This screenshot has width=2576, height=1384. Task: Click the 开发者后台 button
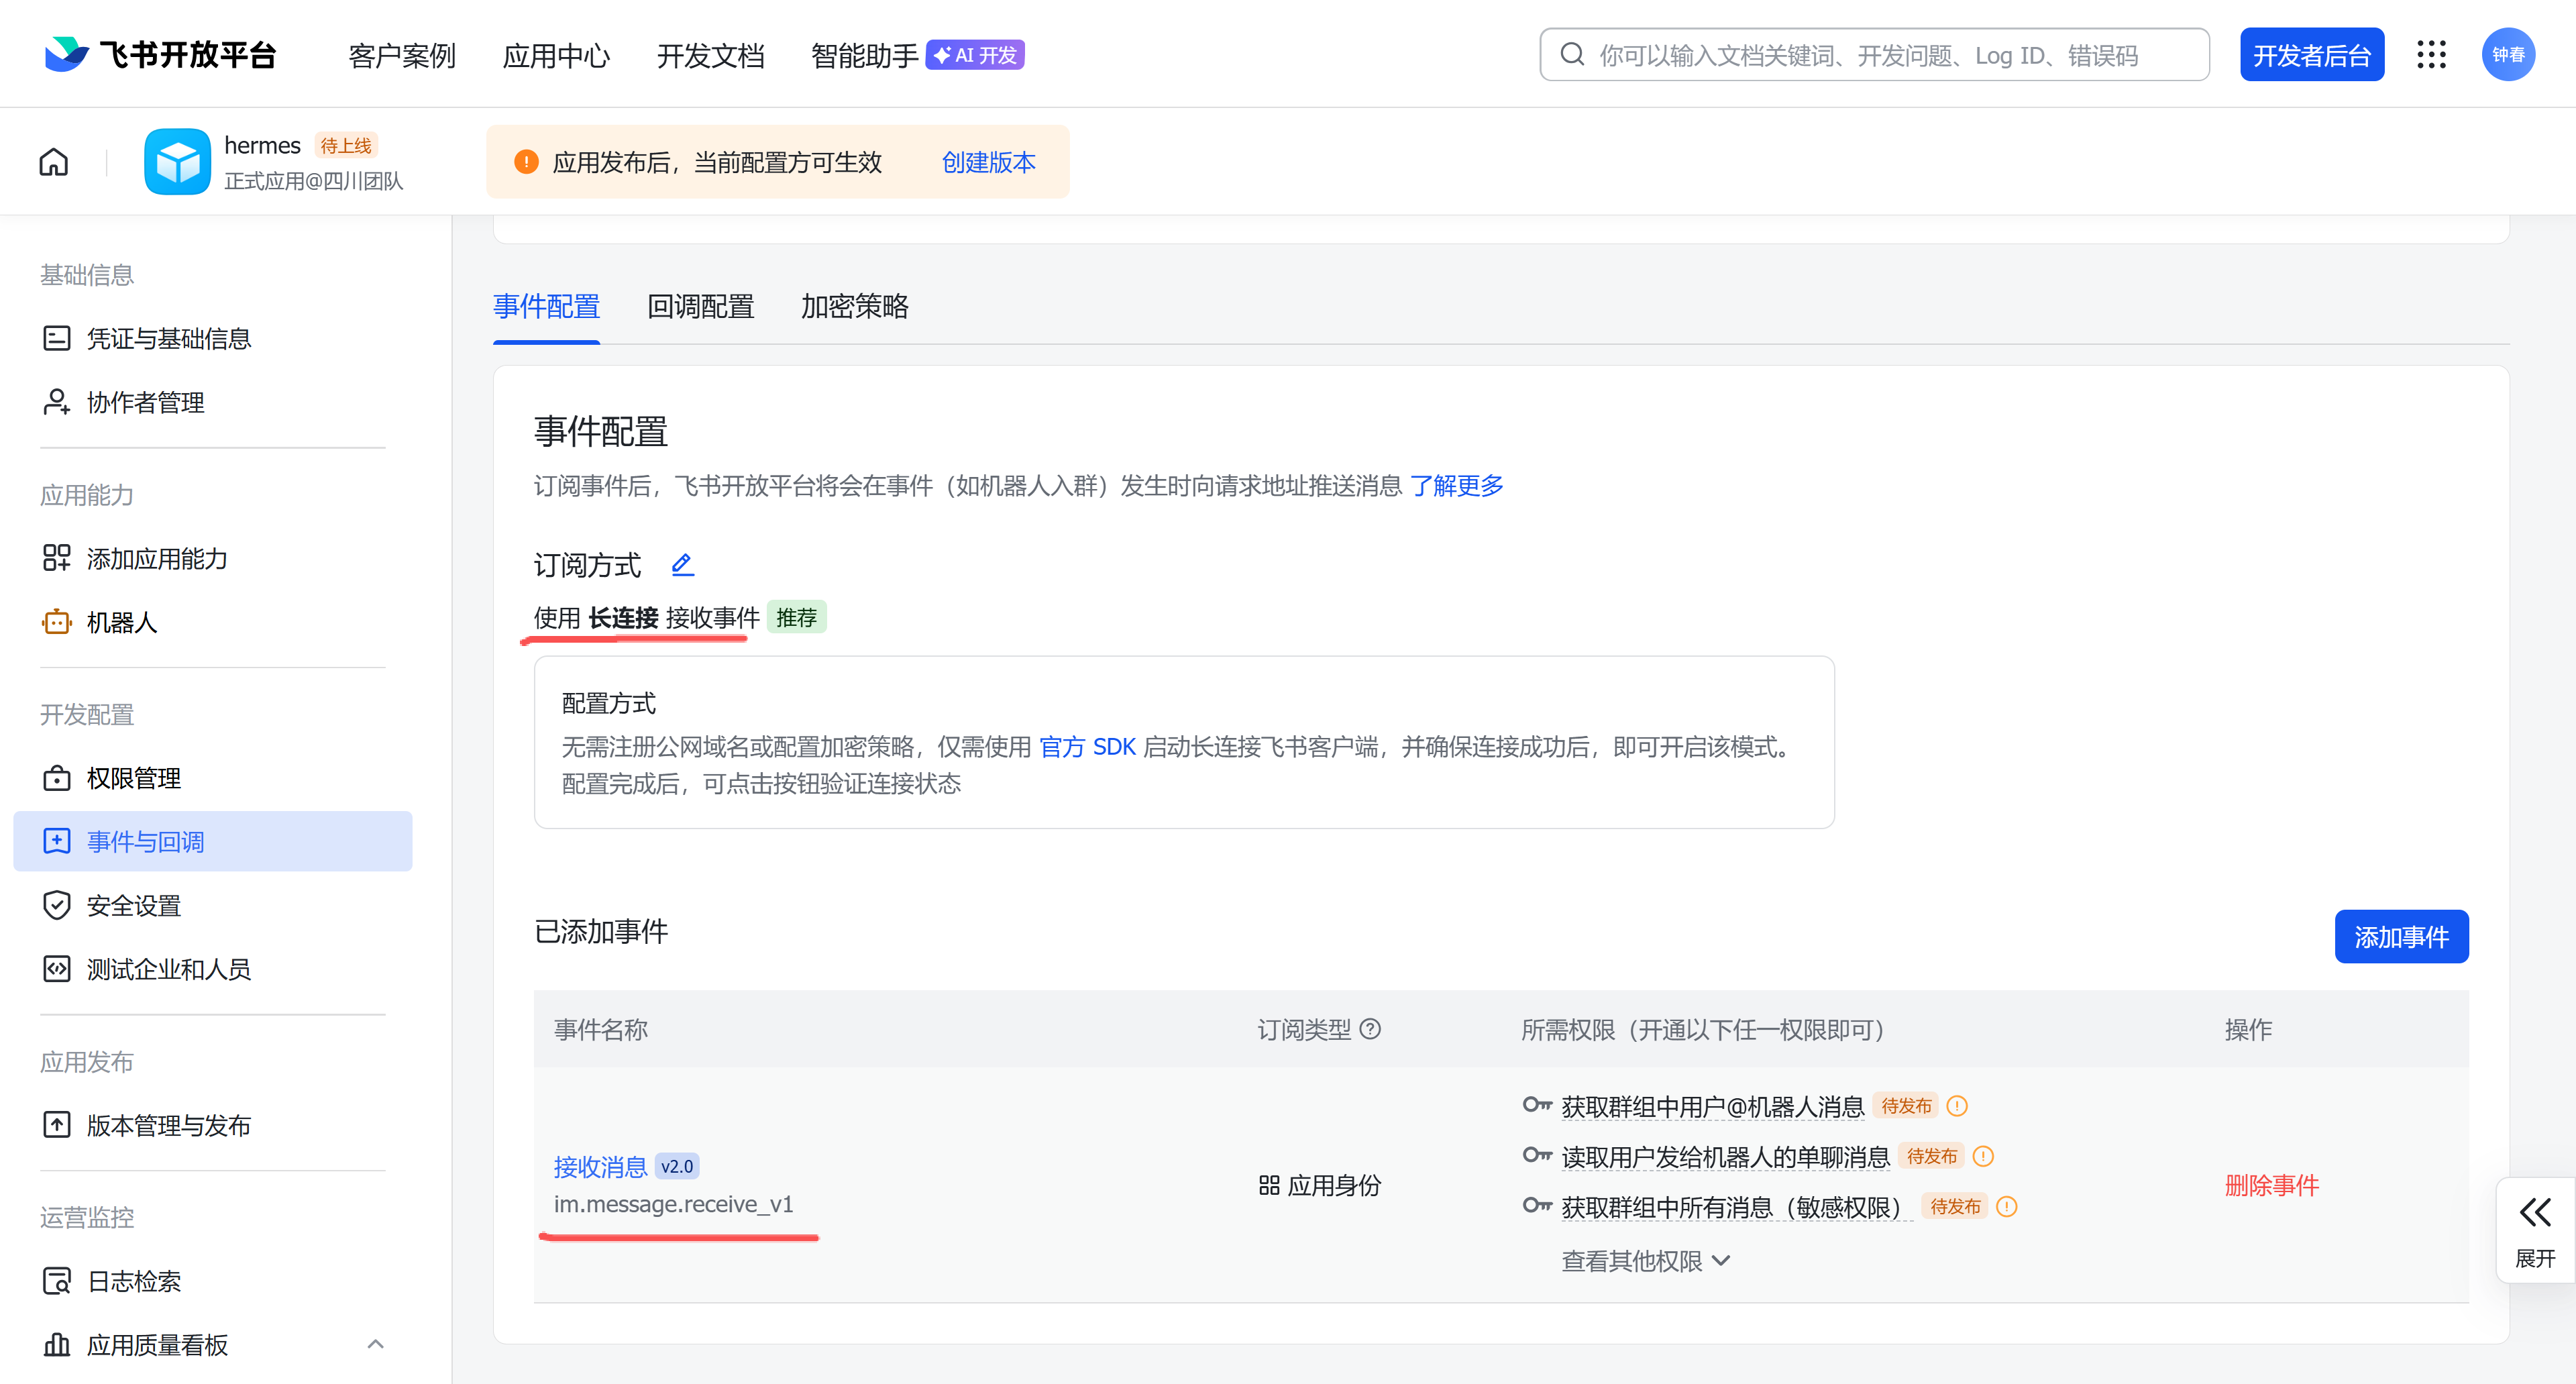[x=2312, y=55]
